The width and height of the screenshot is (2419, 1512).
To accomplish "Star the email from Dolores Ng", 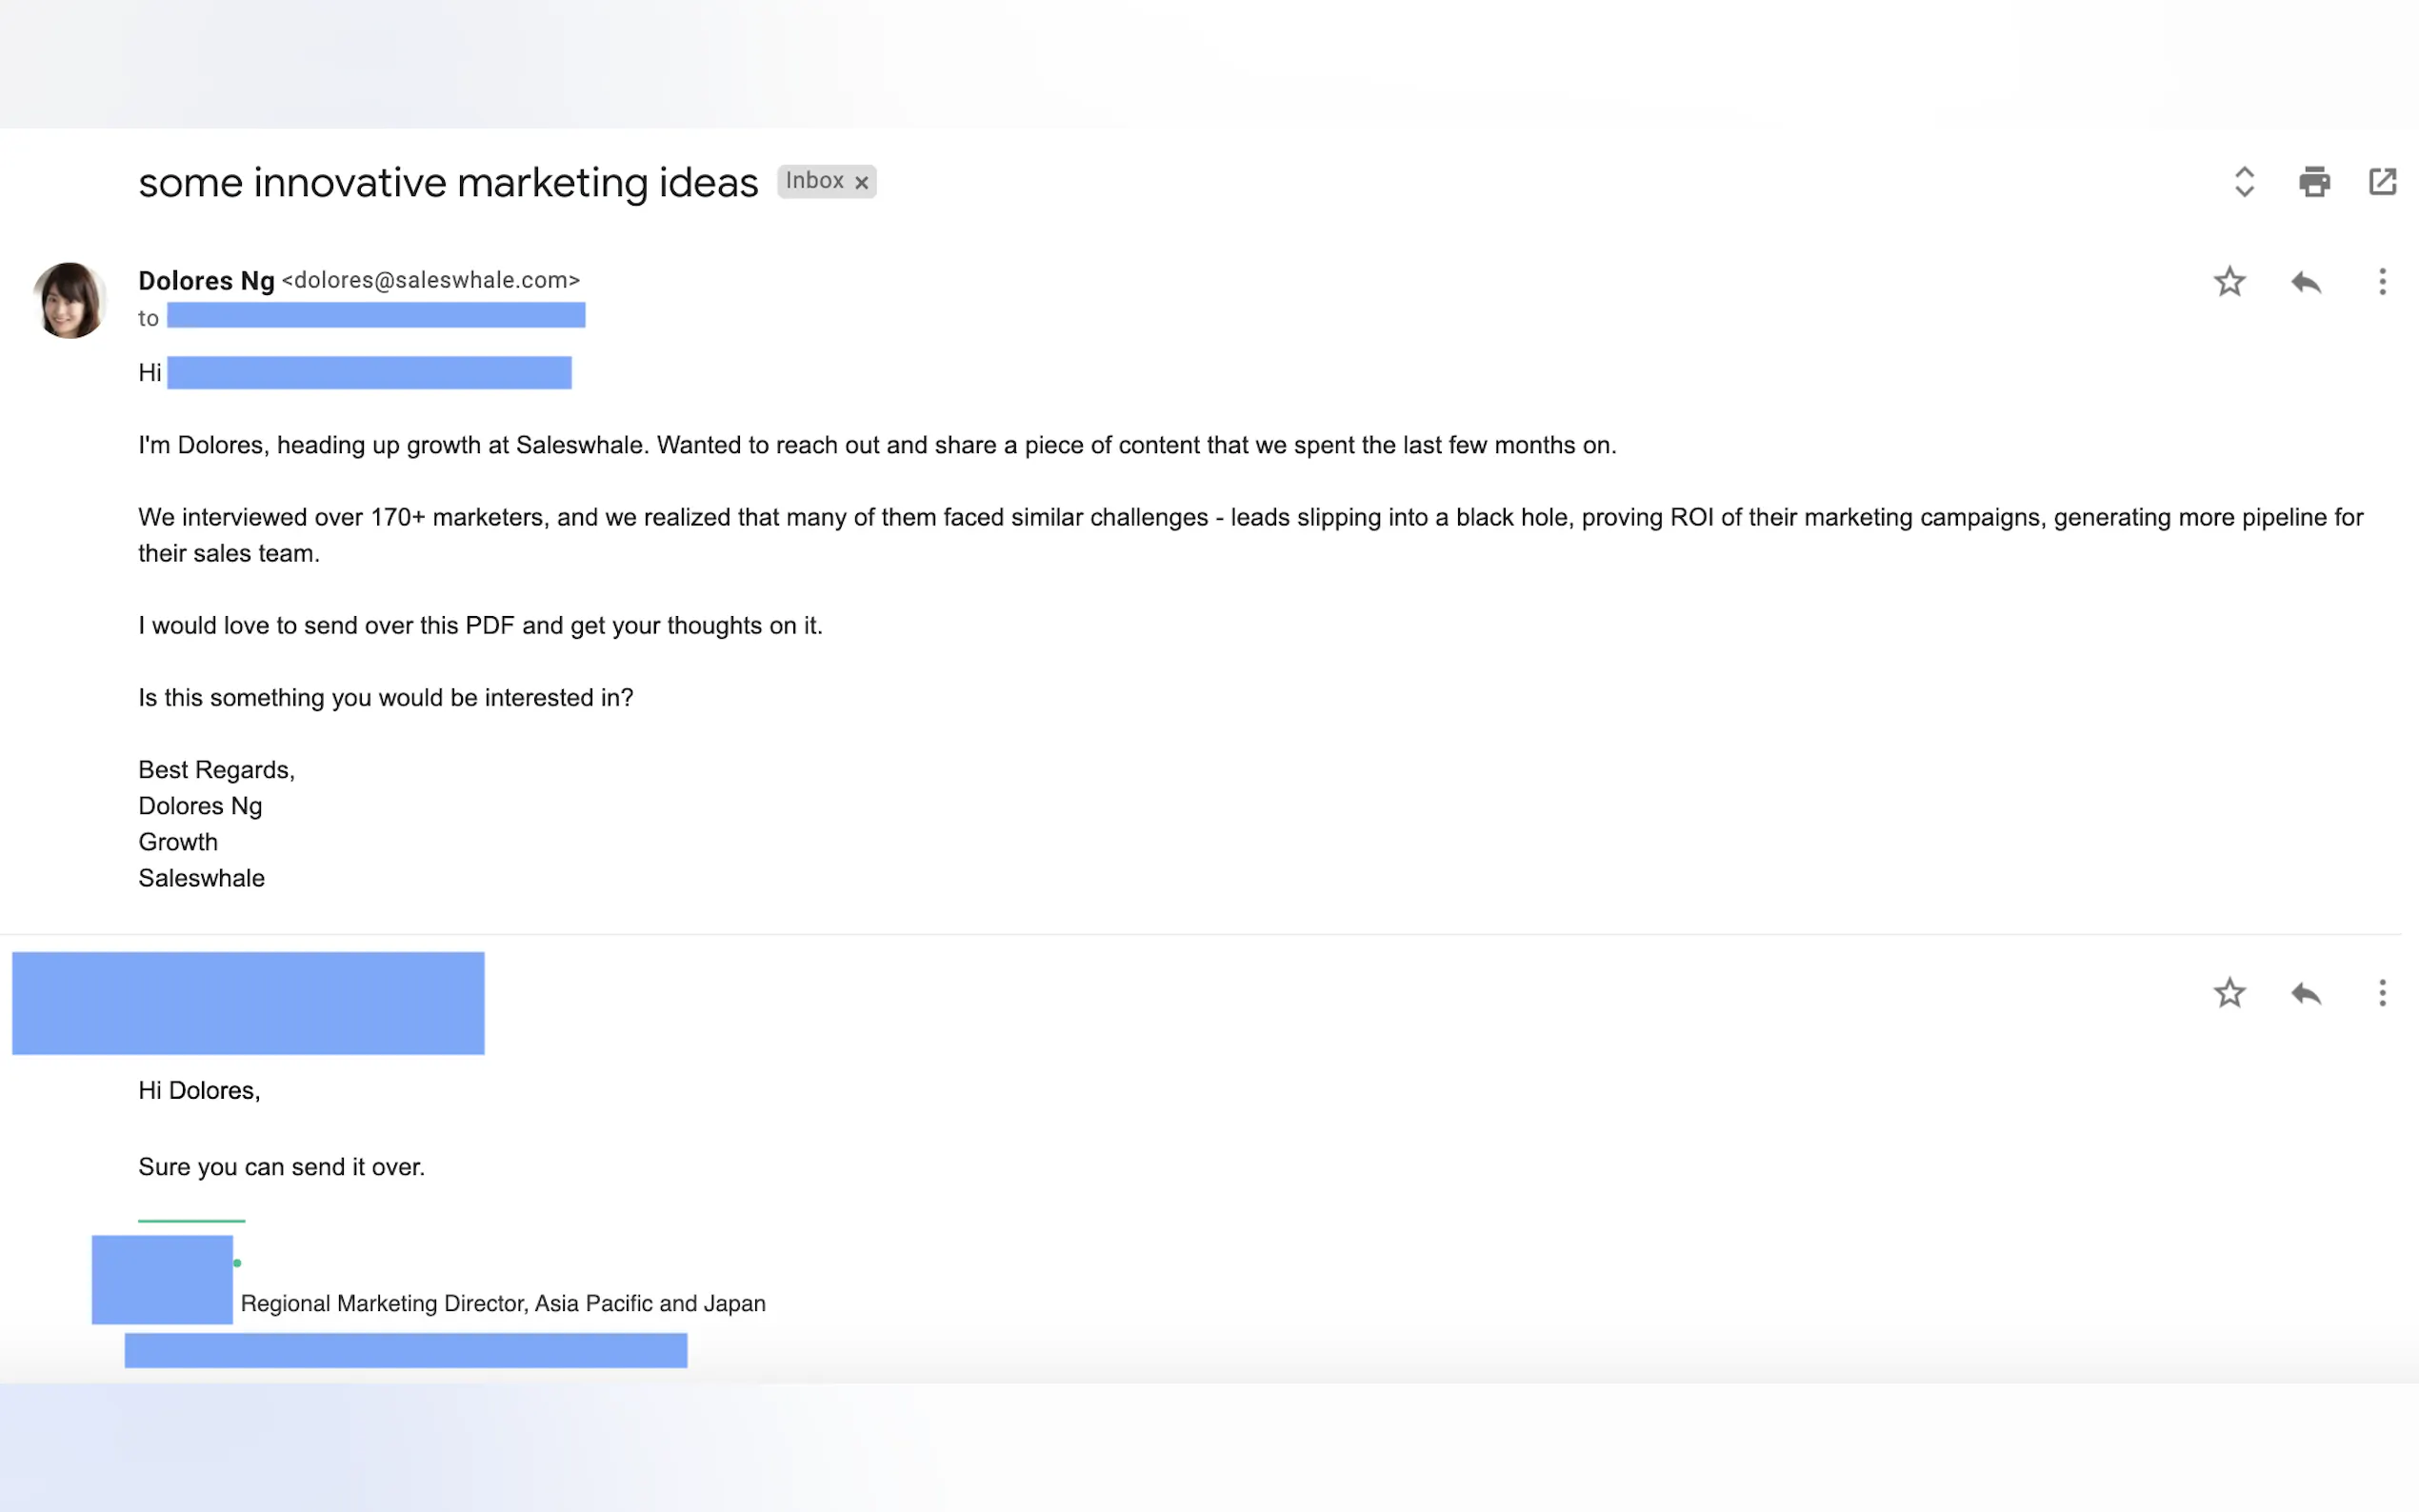I will [2229, 283].
